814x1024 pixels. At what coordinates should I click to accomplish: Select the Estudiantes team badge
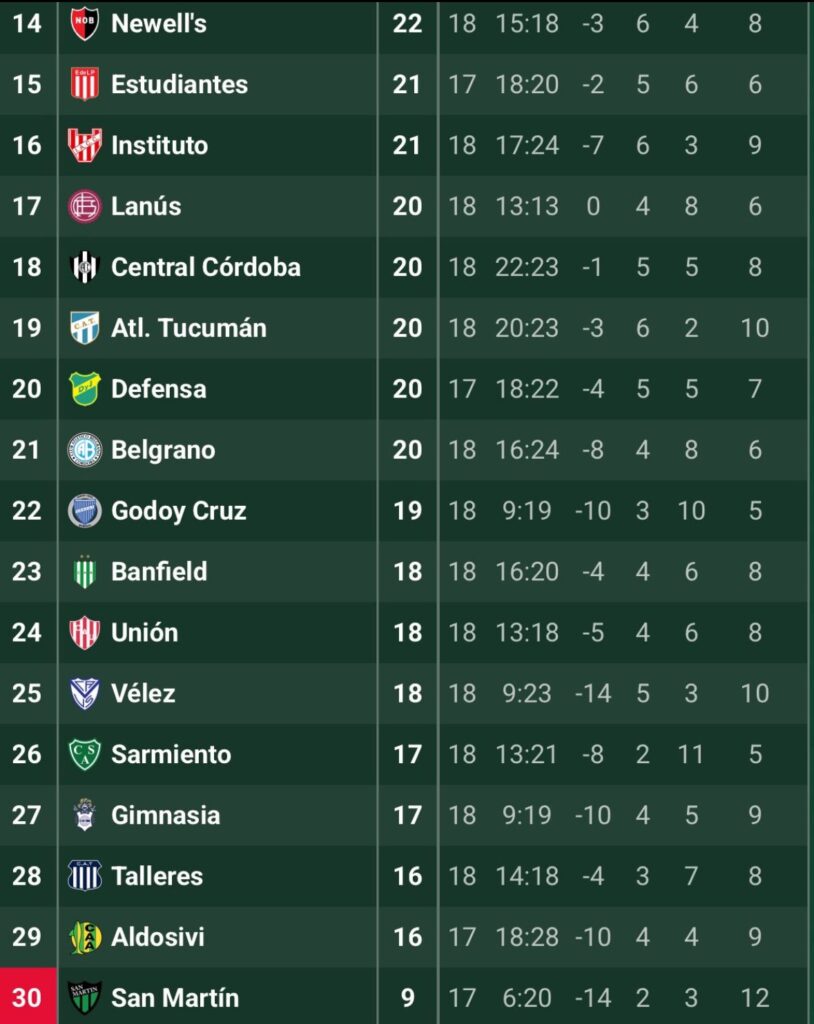[x=84, y=84]
